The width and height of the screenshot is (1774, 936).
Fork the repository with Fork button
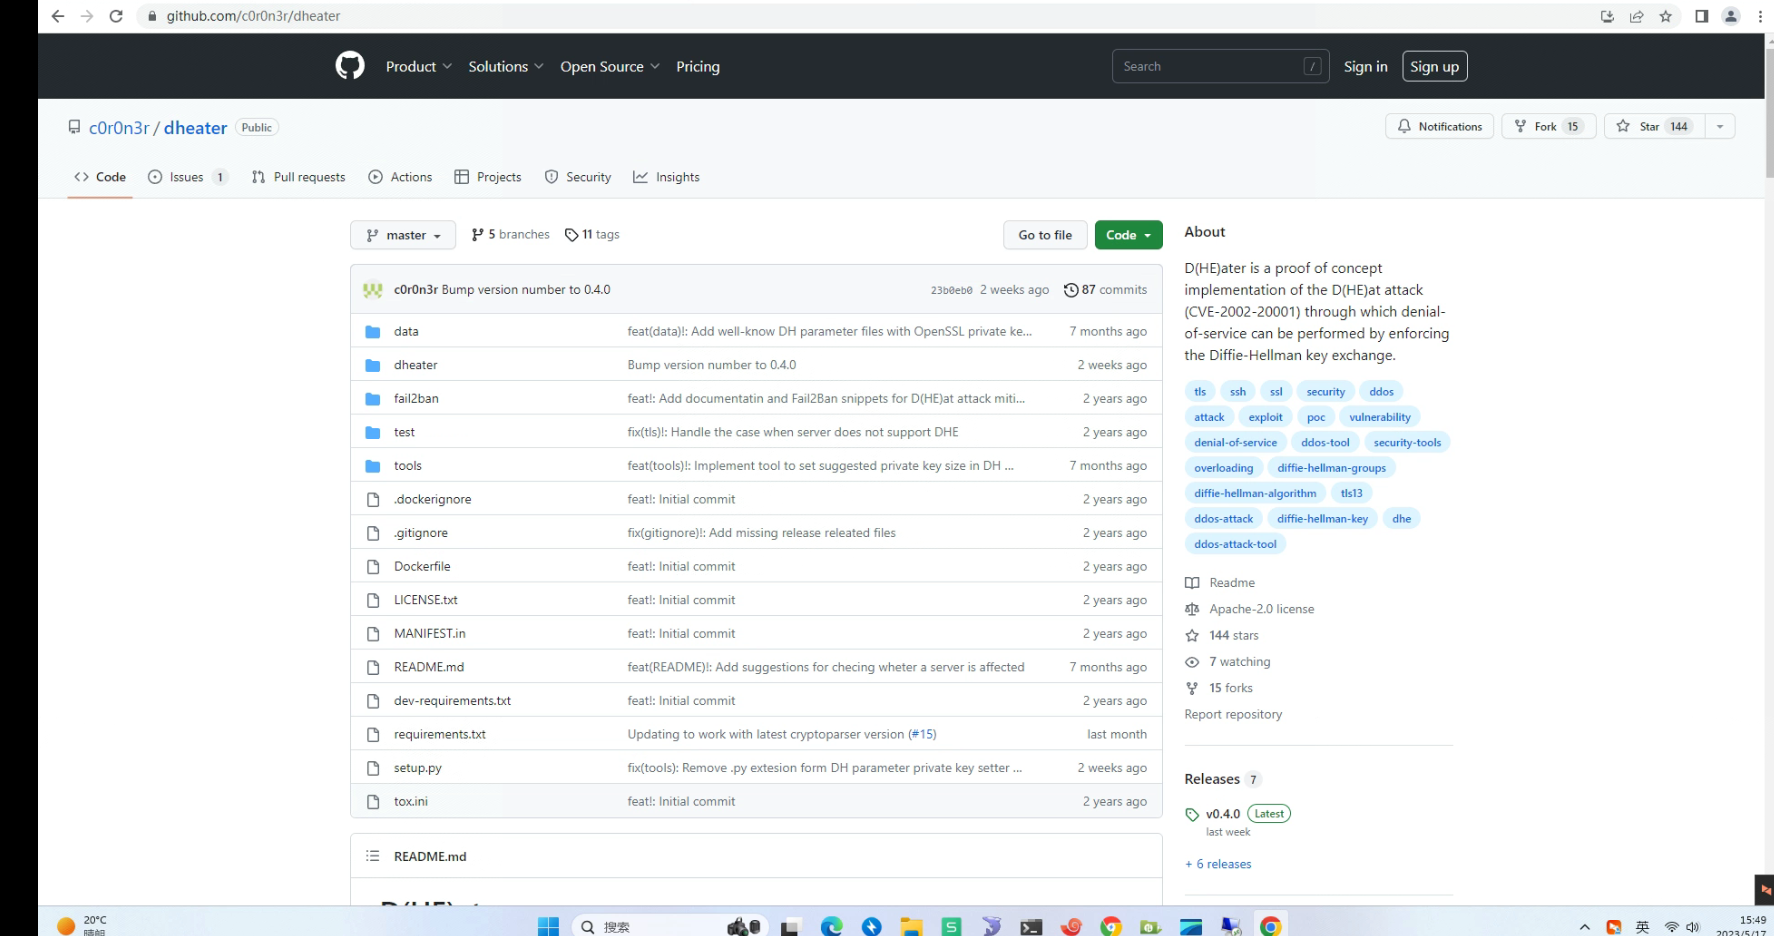1548,127
